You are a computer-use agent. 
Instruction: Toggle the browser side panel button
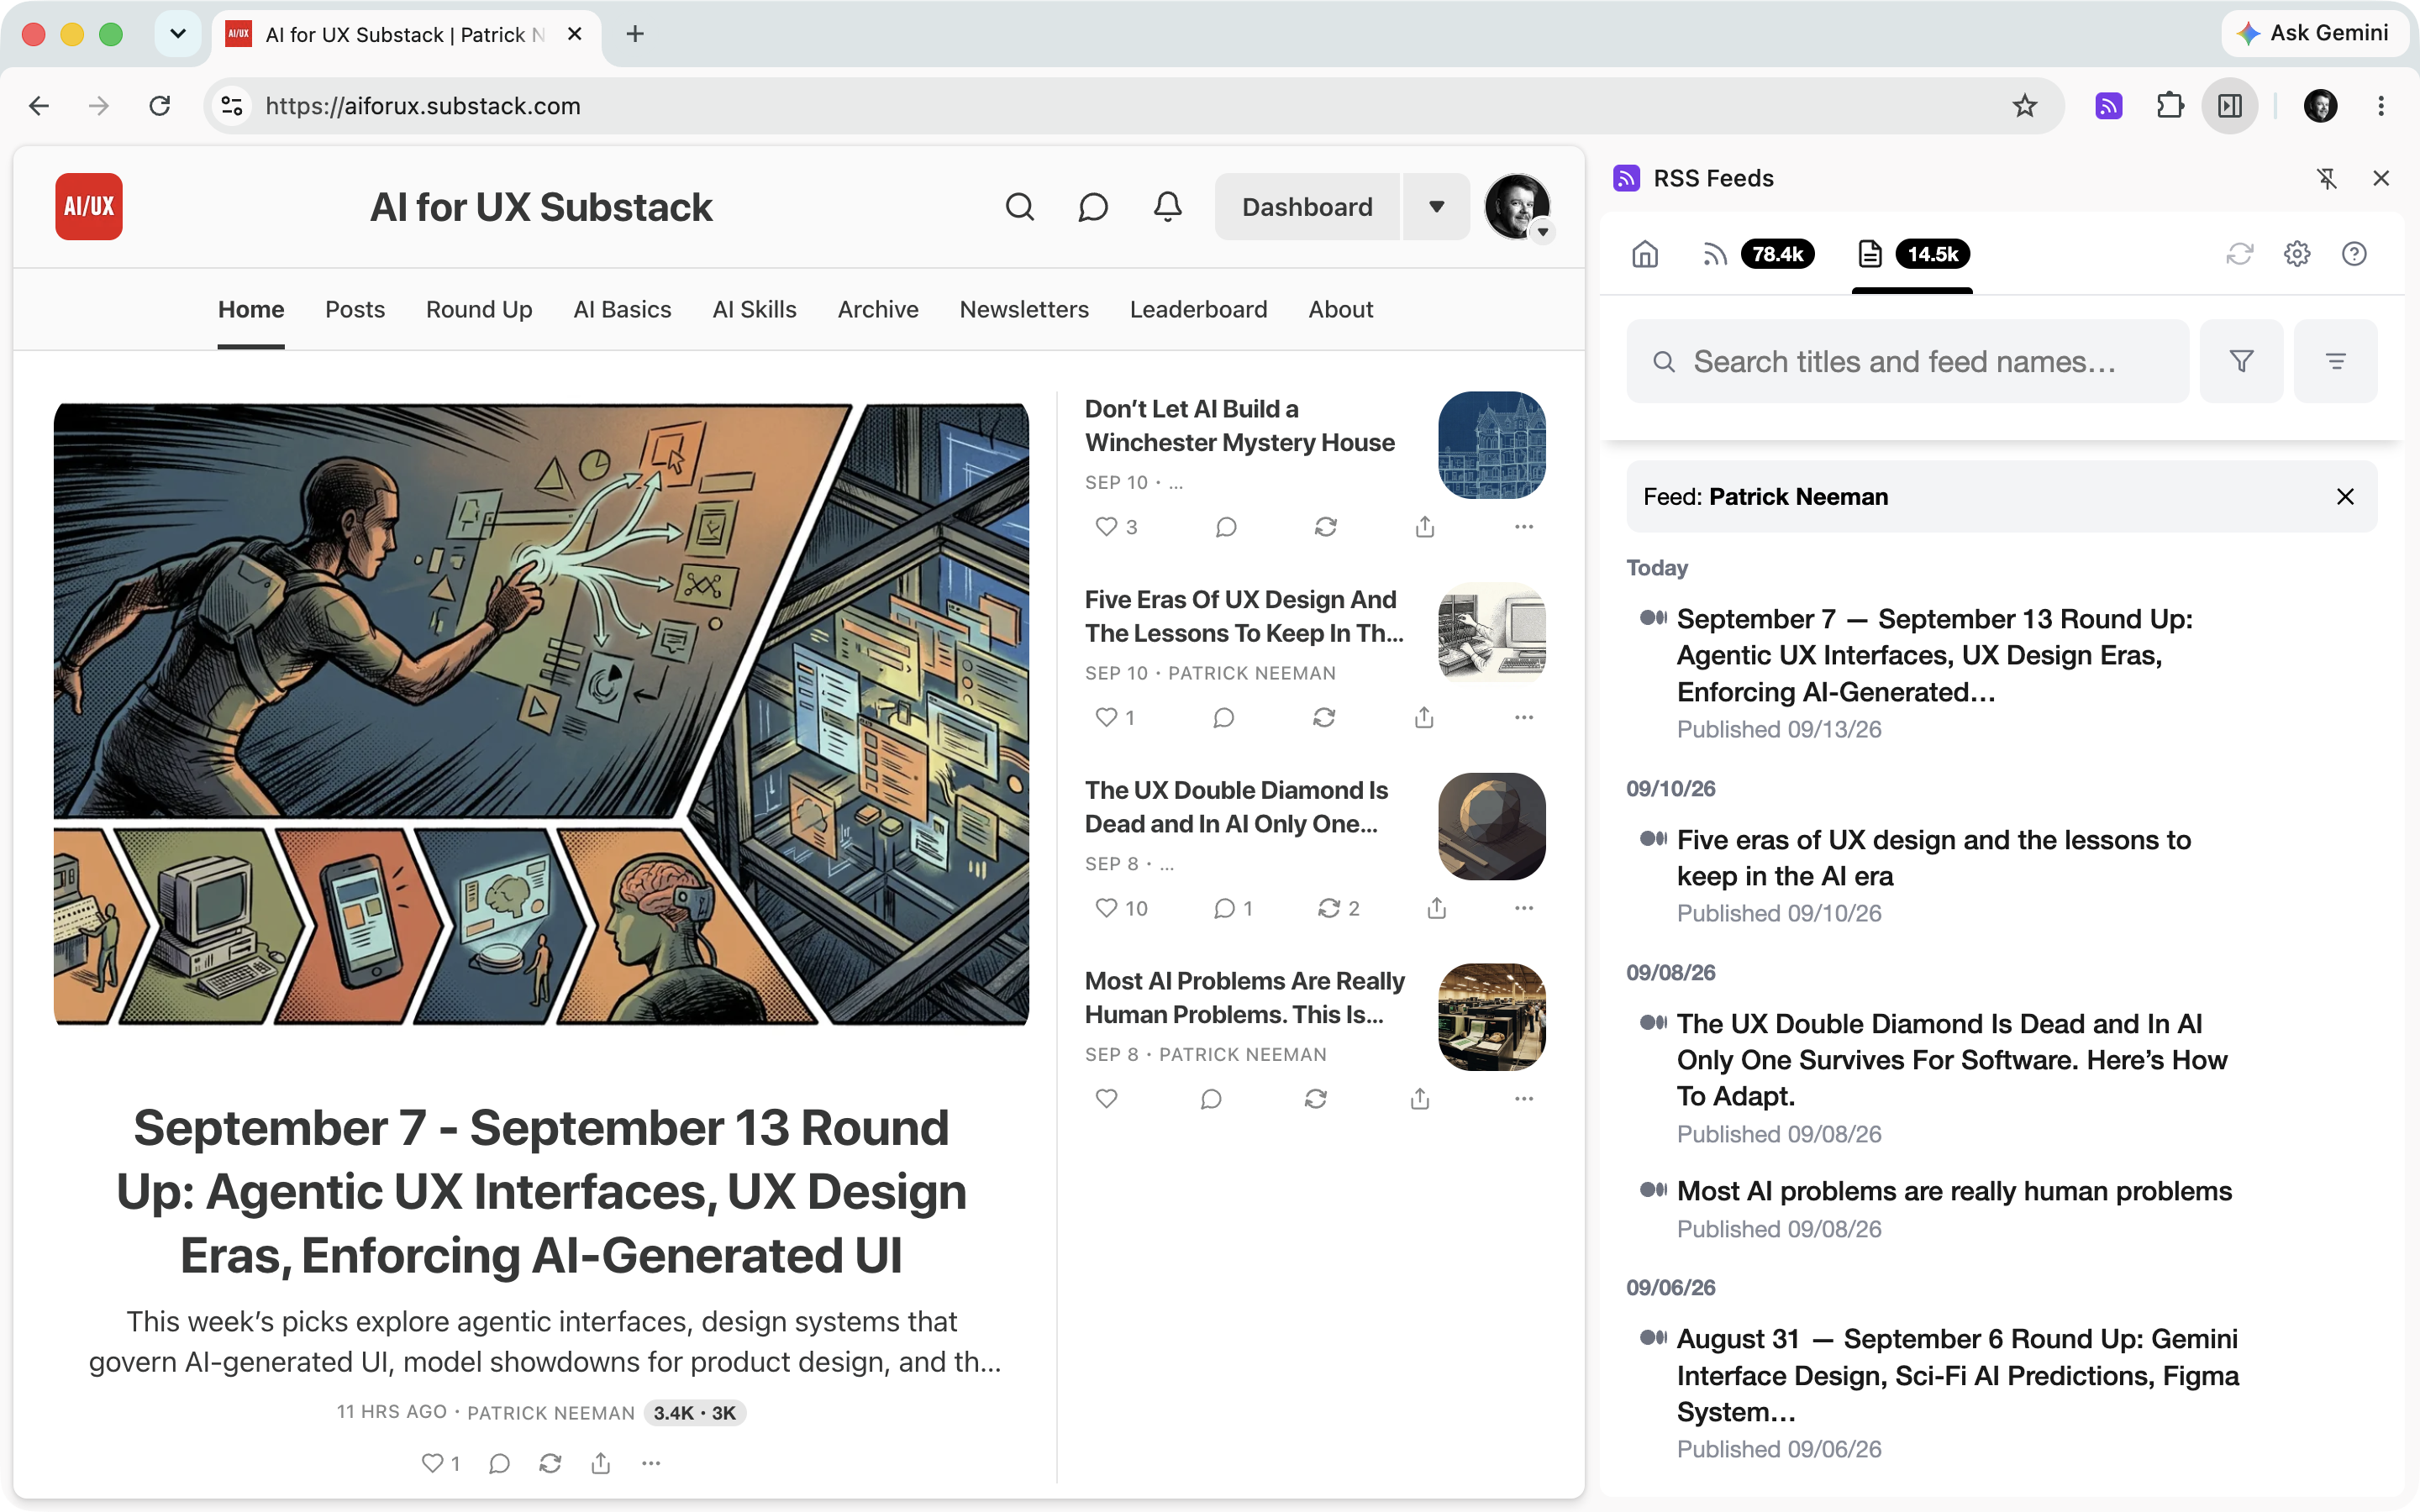pyautogui.click(x=2230, y=106)
